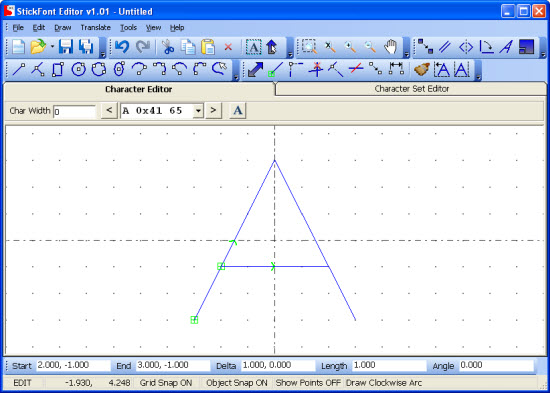Click the Delta value field
This screenshot has width=550, height=393.
tap(278, 366)
